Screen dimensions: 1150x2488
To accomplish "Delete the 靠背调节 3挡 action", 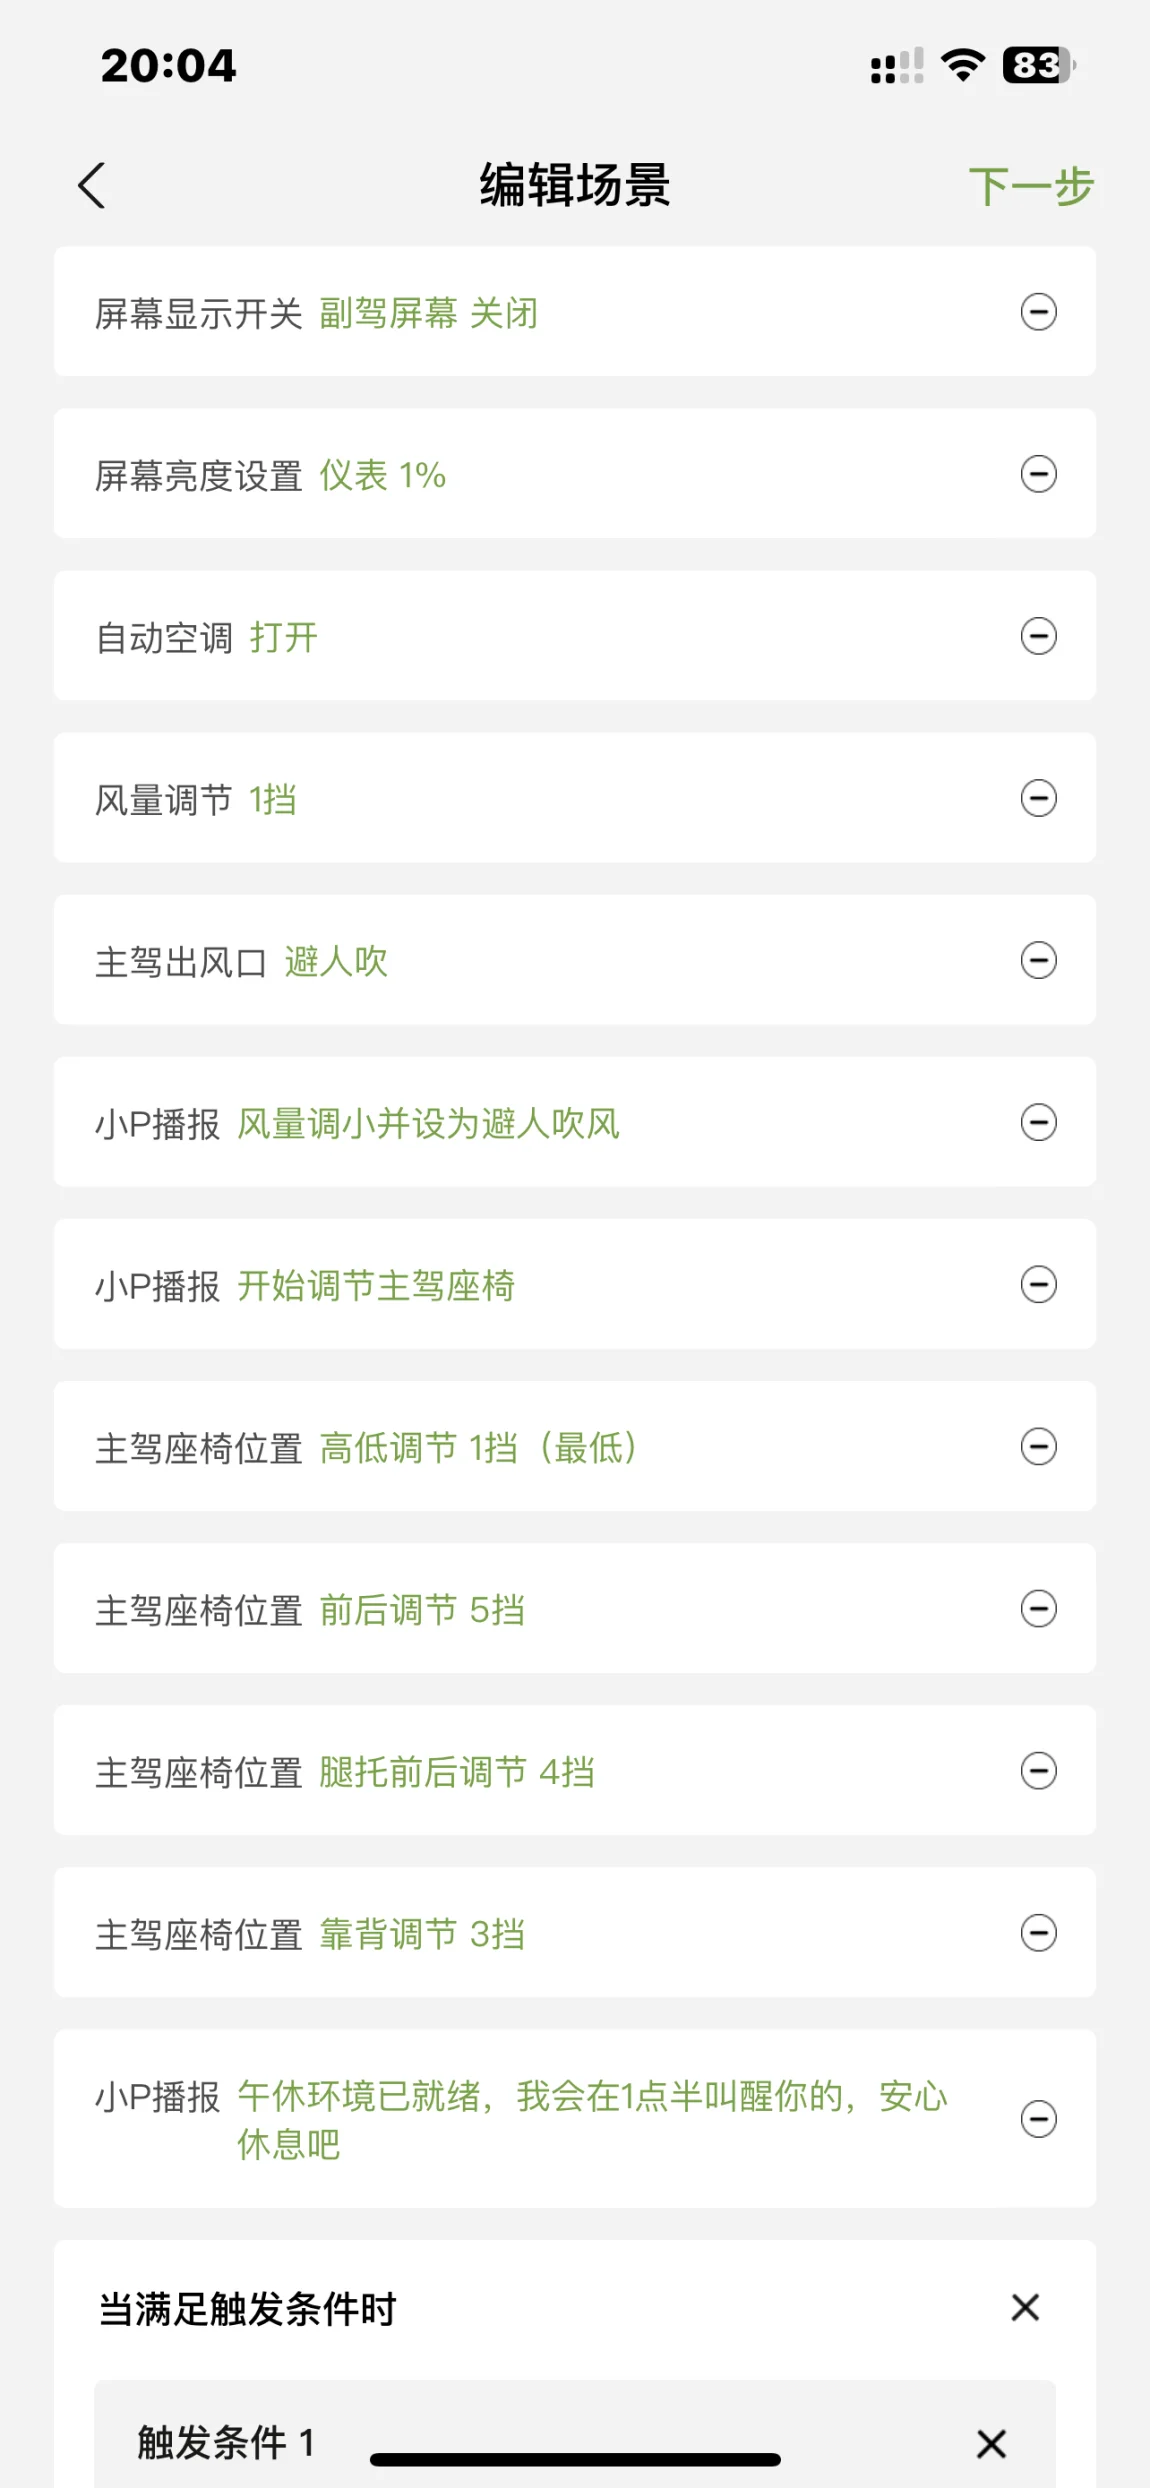I will pyautogui.click(x=1038, y=1932).
